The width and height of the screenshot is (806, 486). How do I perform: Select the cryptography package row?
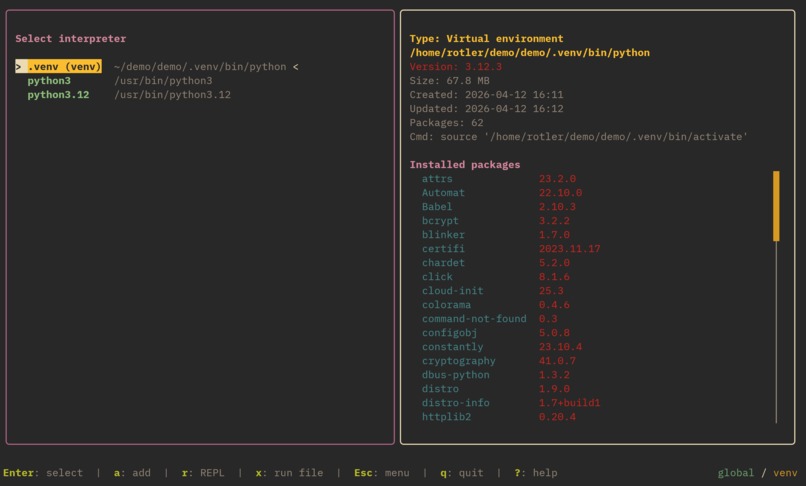[x=499, y=361]
